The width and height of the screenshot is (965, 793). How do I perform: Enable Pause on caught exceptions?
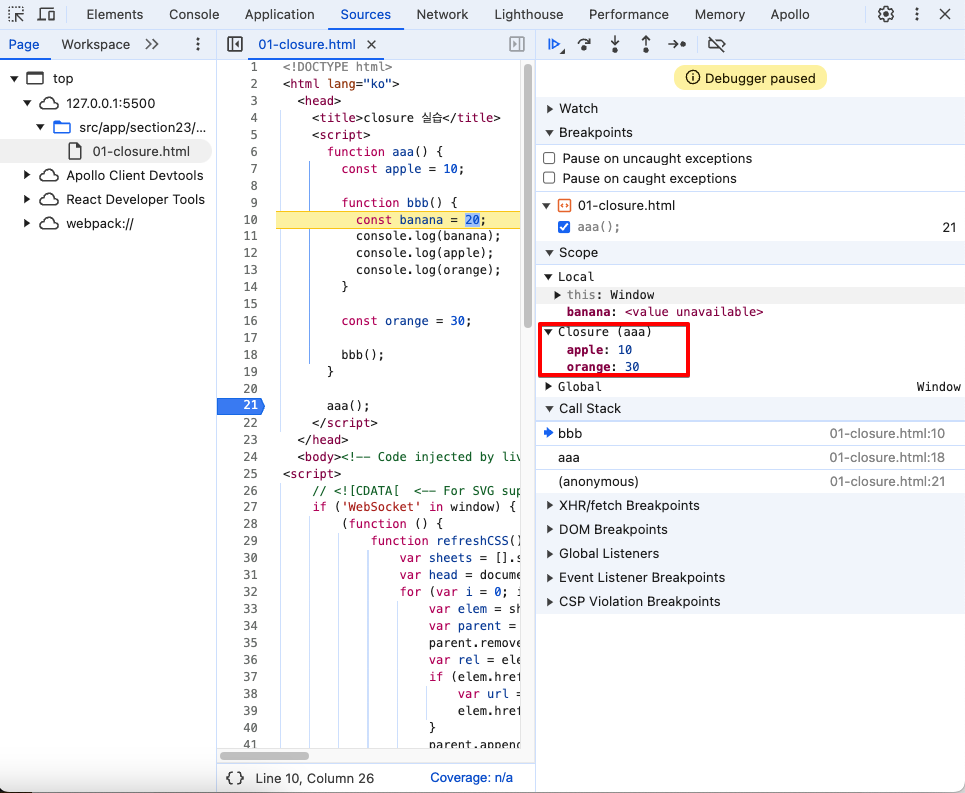[x=550, y=178]
